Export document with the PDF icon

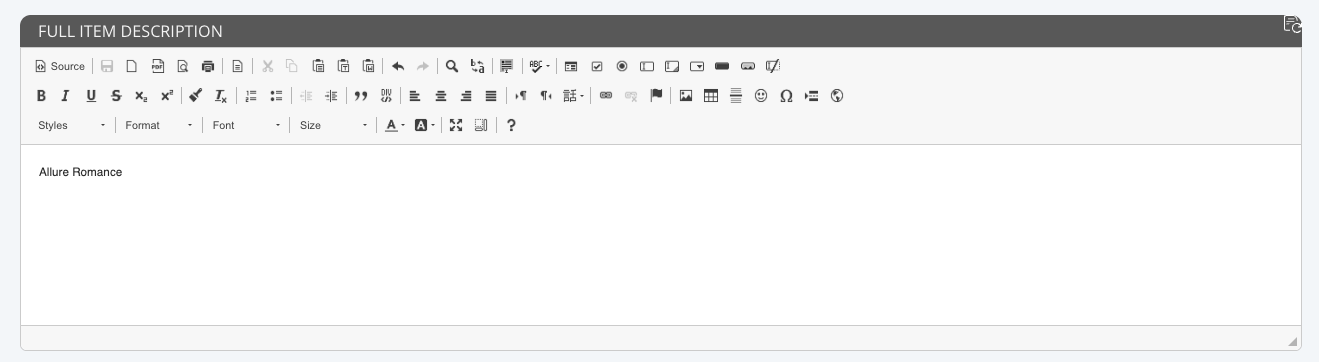click(x=158, y=66)
